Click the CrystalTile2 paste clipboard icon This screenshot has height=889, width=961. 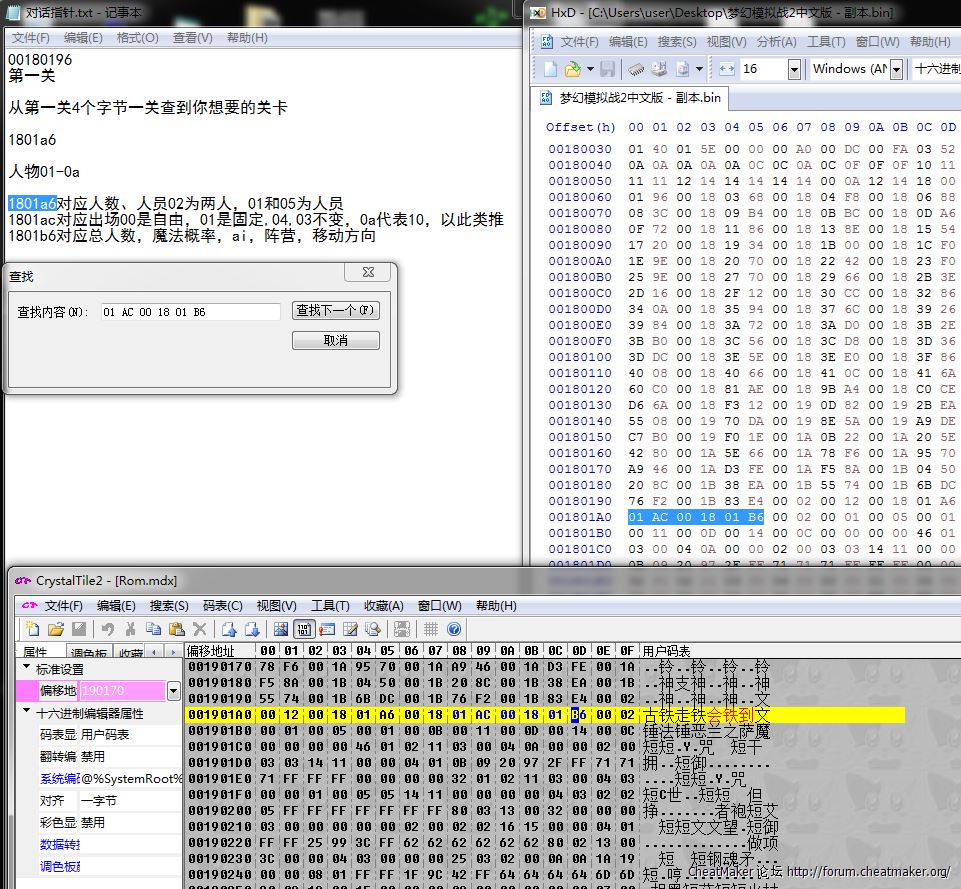click(x=176, y=629)
